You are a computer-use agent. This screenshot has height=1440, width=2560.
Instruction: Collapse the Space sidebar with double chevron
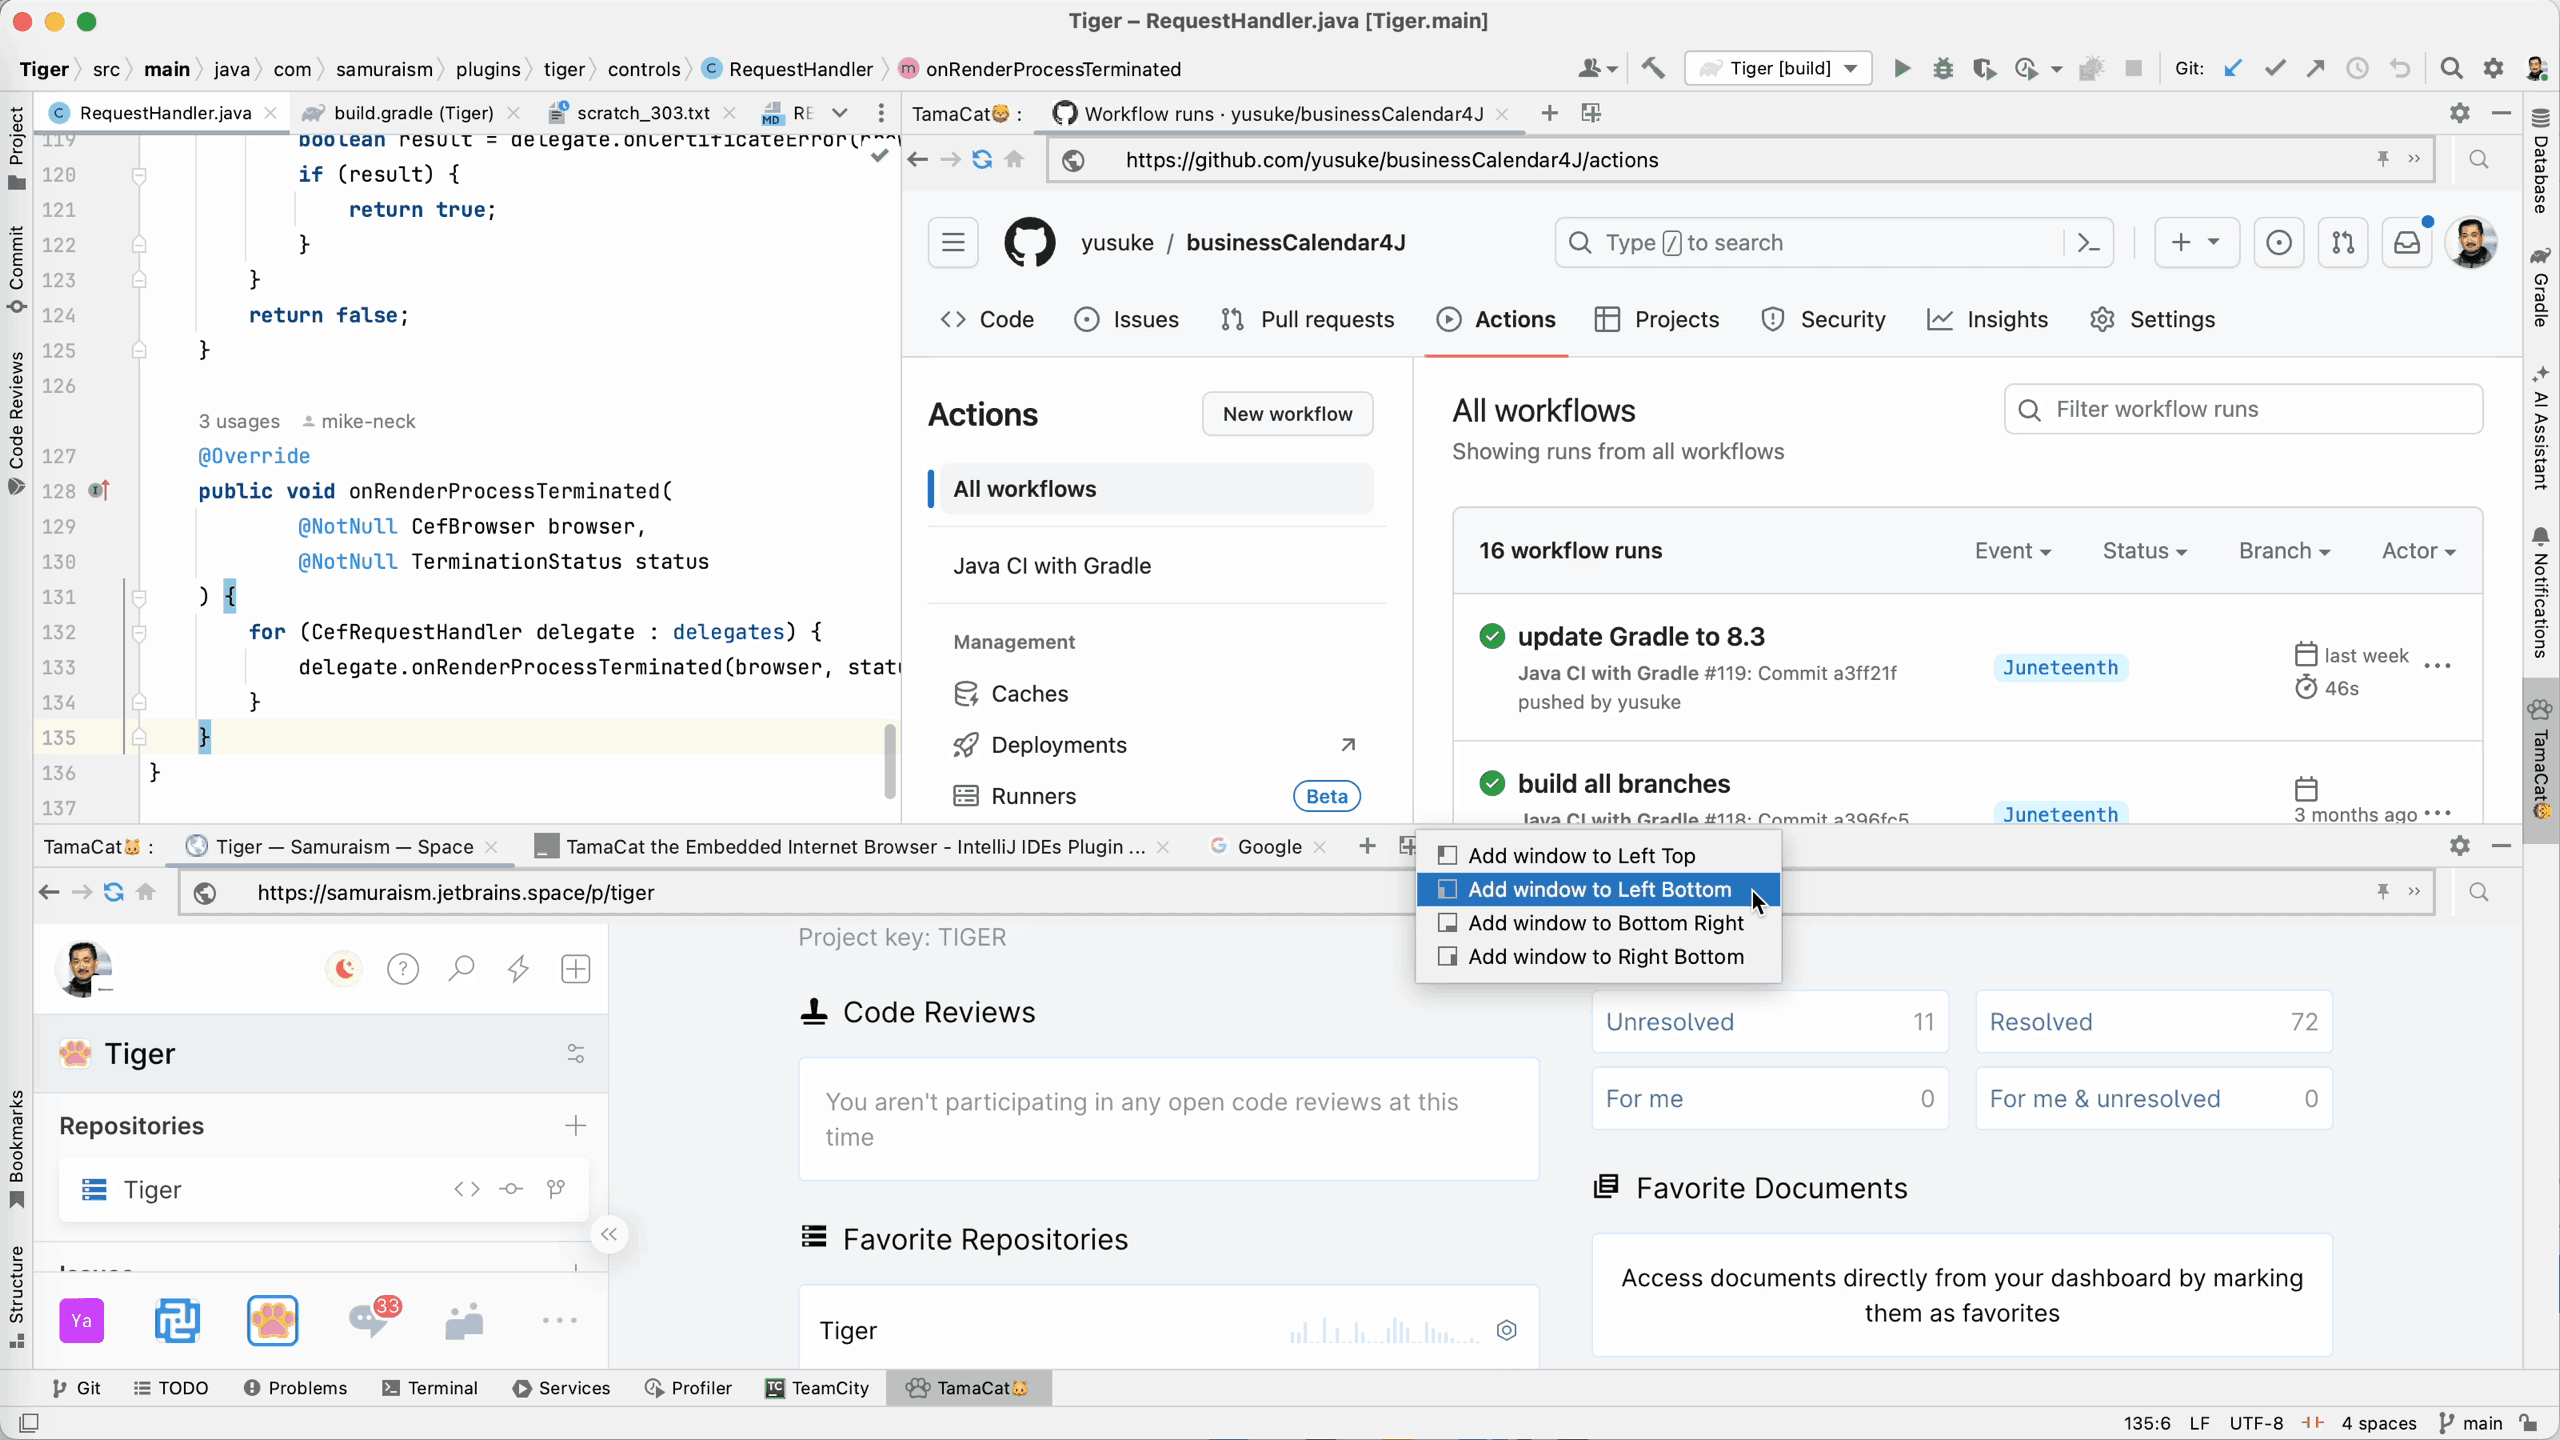click(609, 1235)
